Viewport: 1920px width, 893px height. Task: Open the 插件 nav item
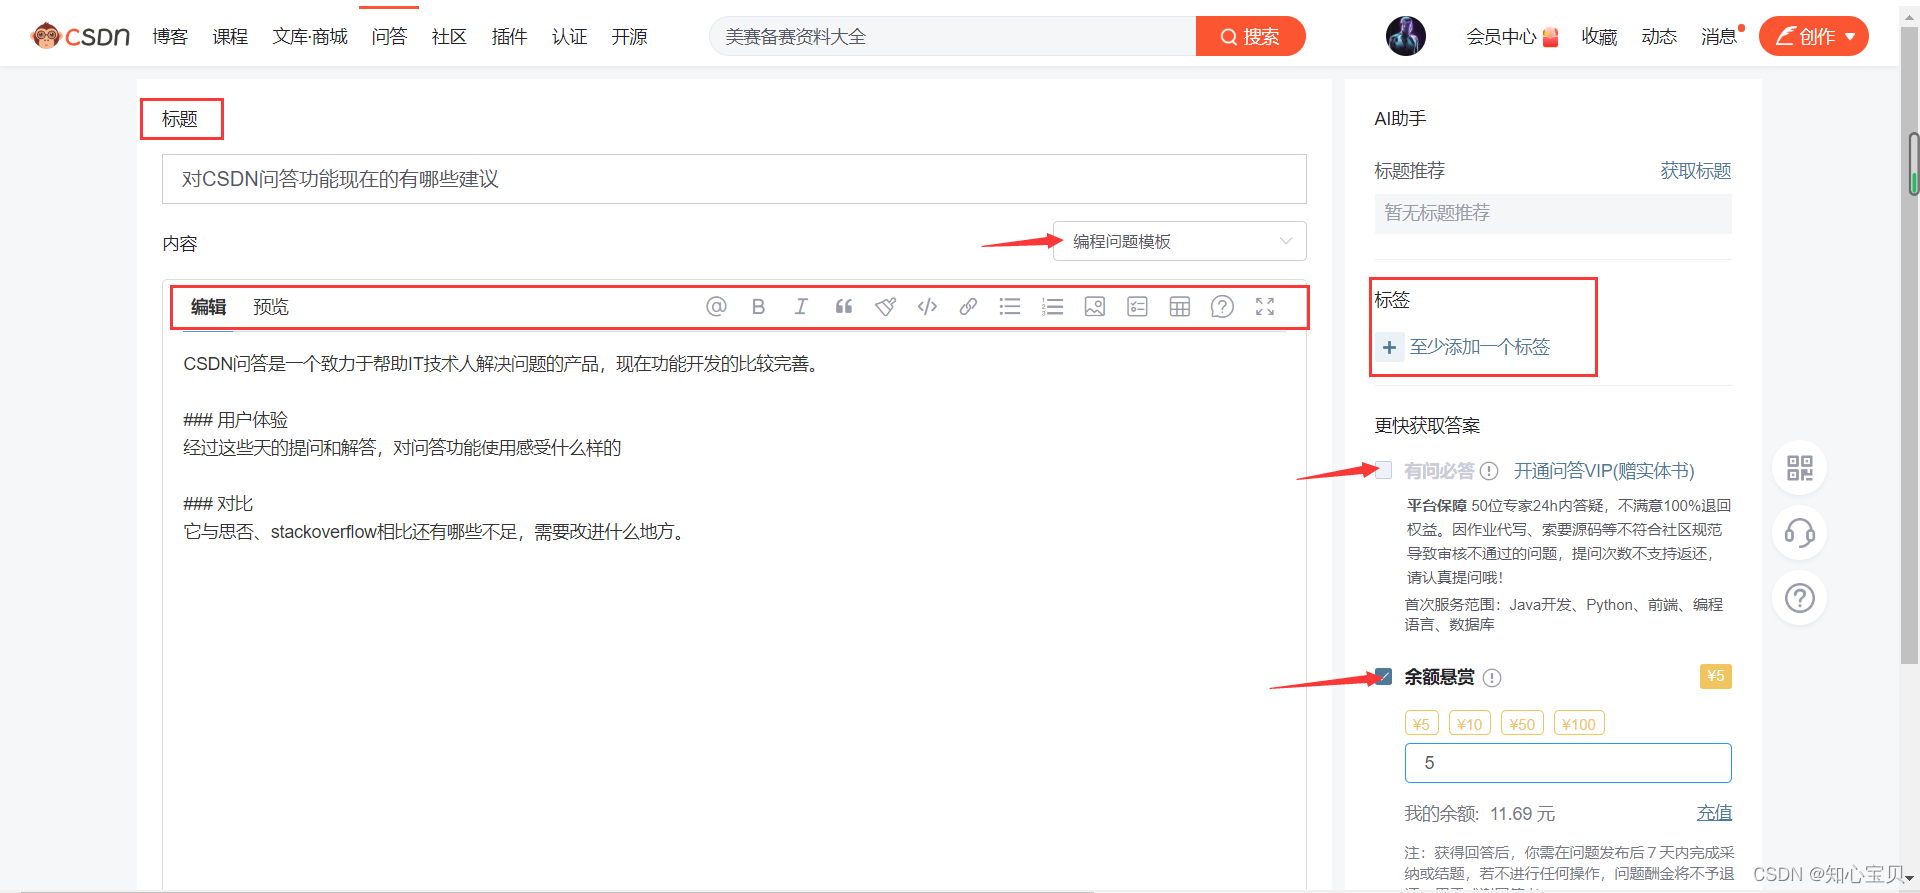[x=509, y=37]
